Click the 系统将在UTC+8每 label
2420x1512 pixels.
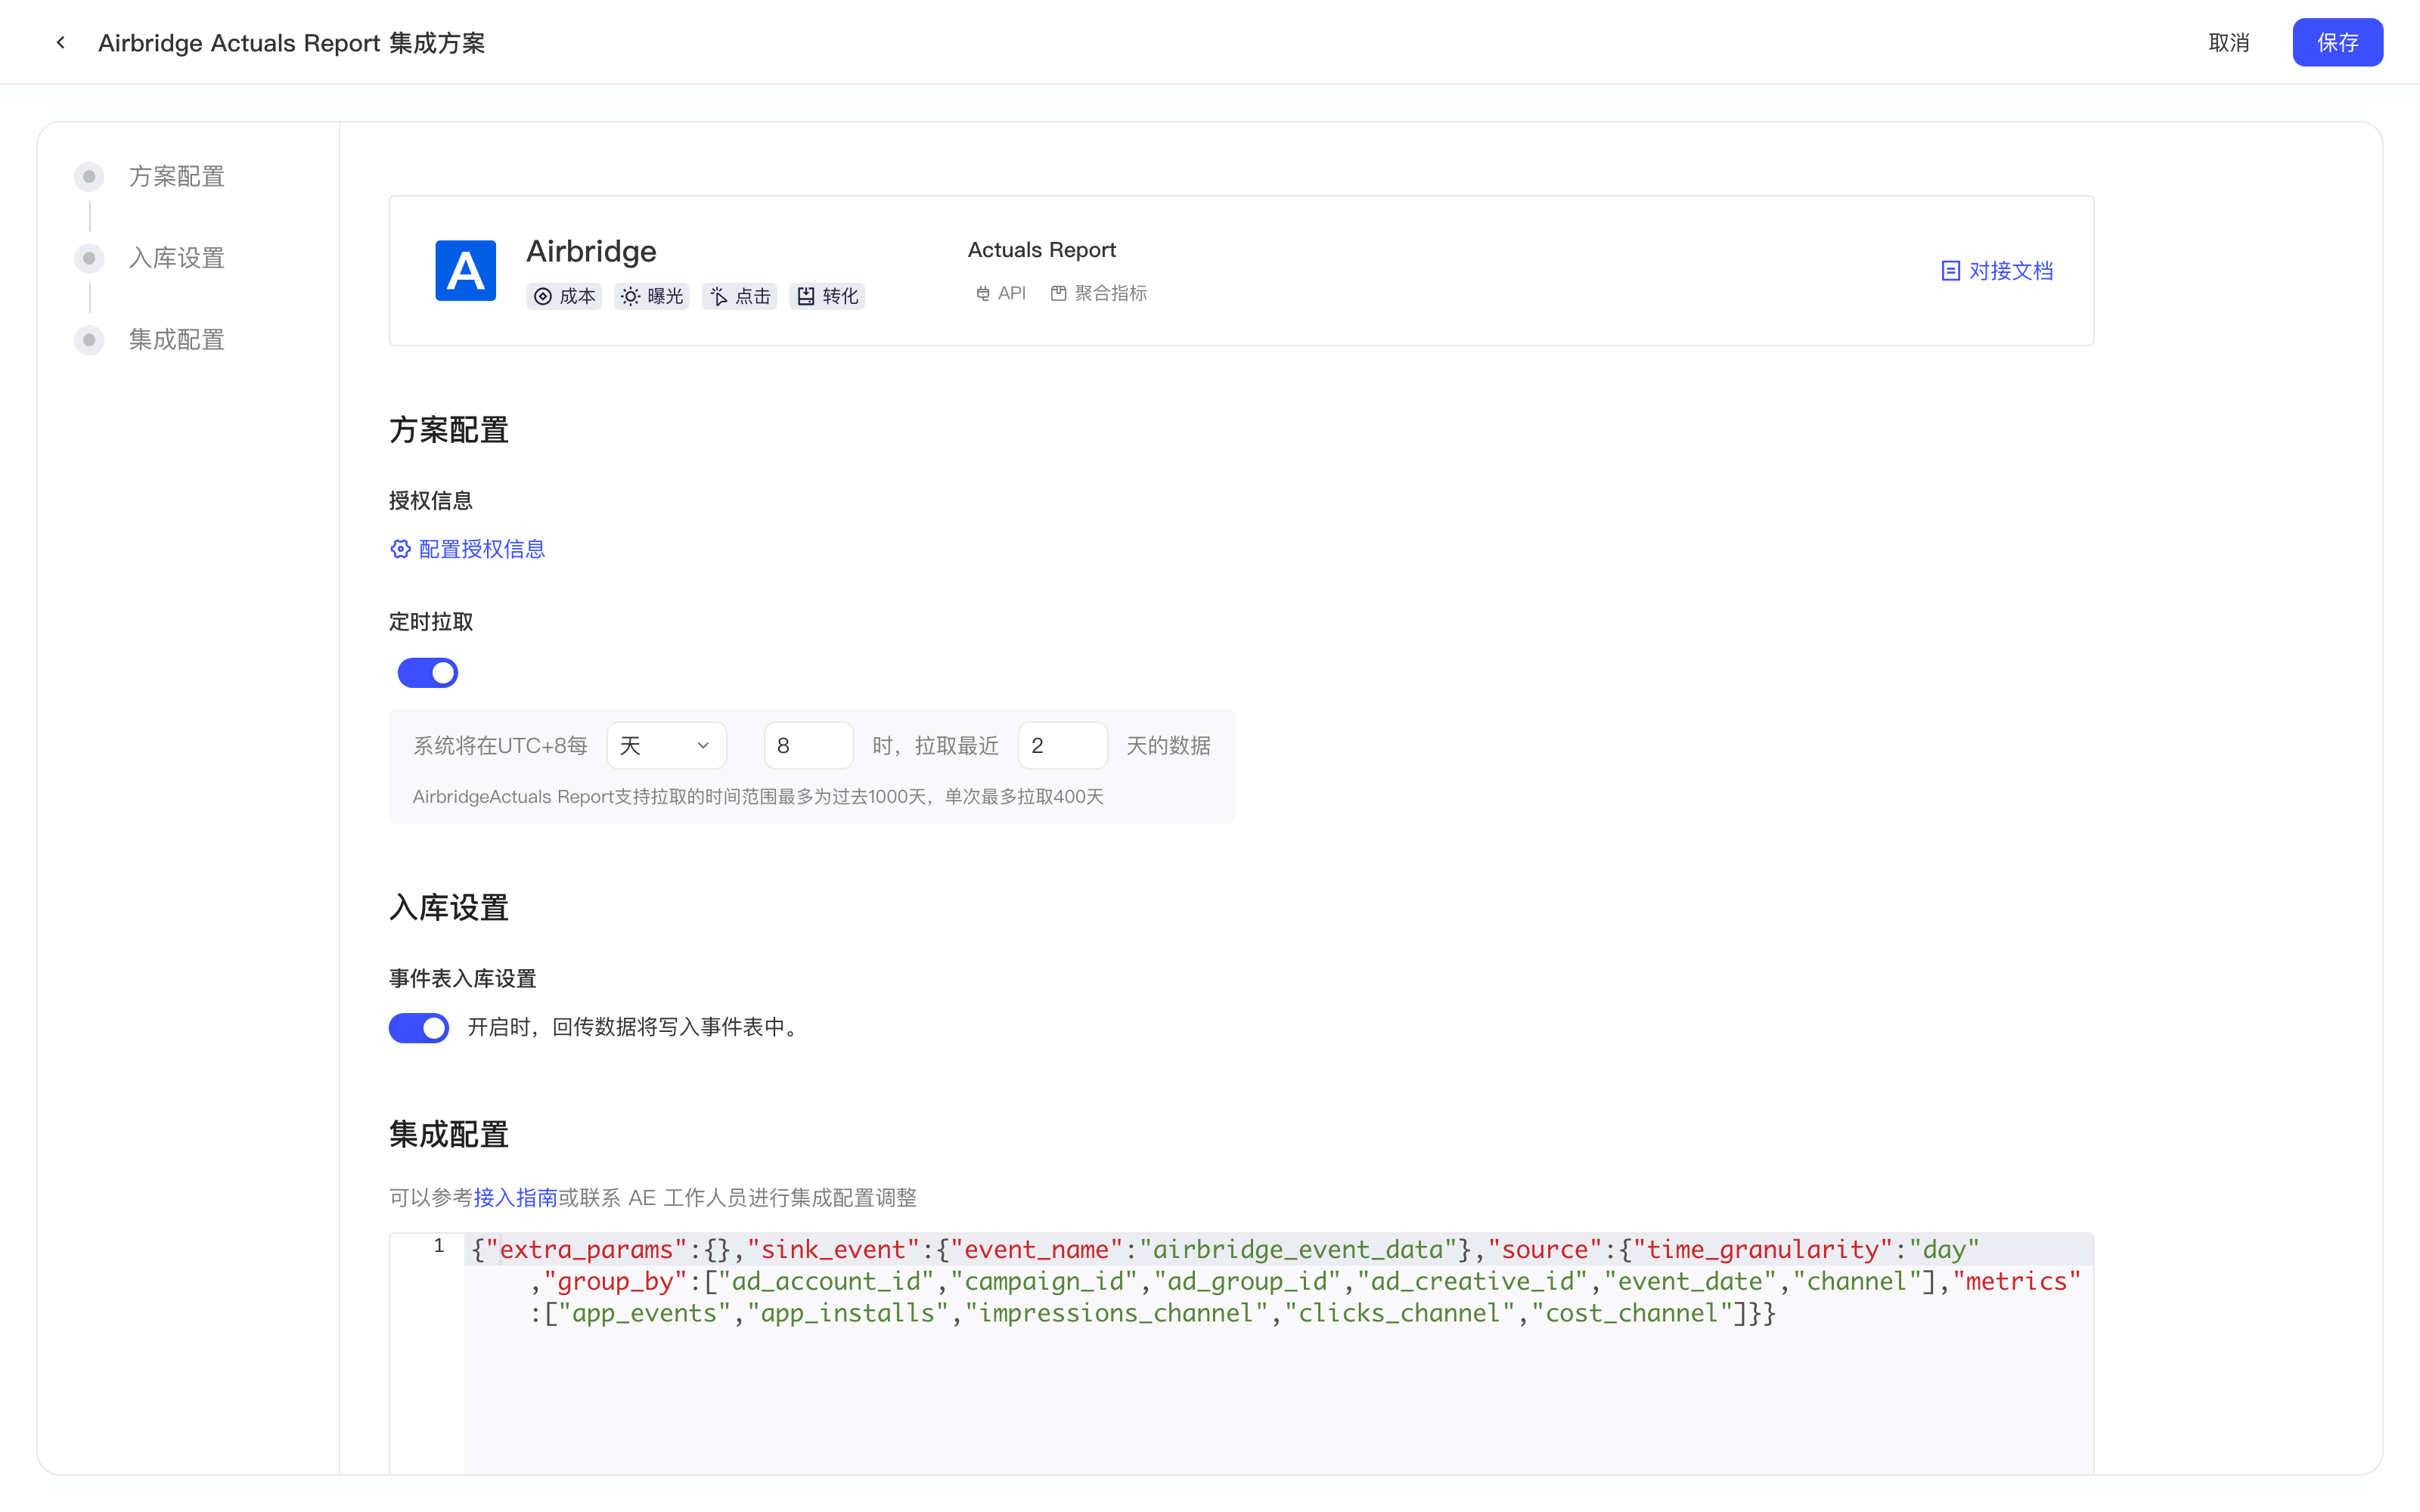point(500,745)
